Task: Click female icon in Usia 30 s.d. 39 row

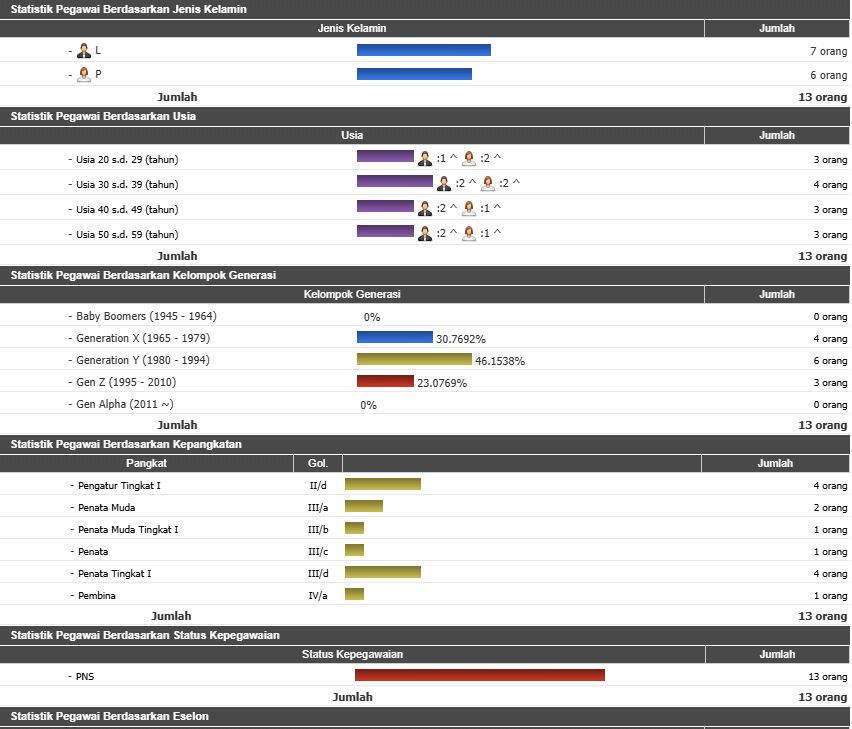Action: pos(488,183)
